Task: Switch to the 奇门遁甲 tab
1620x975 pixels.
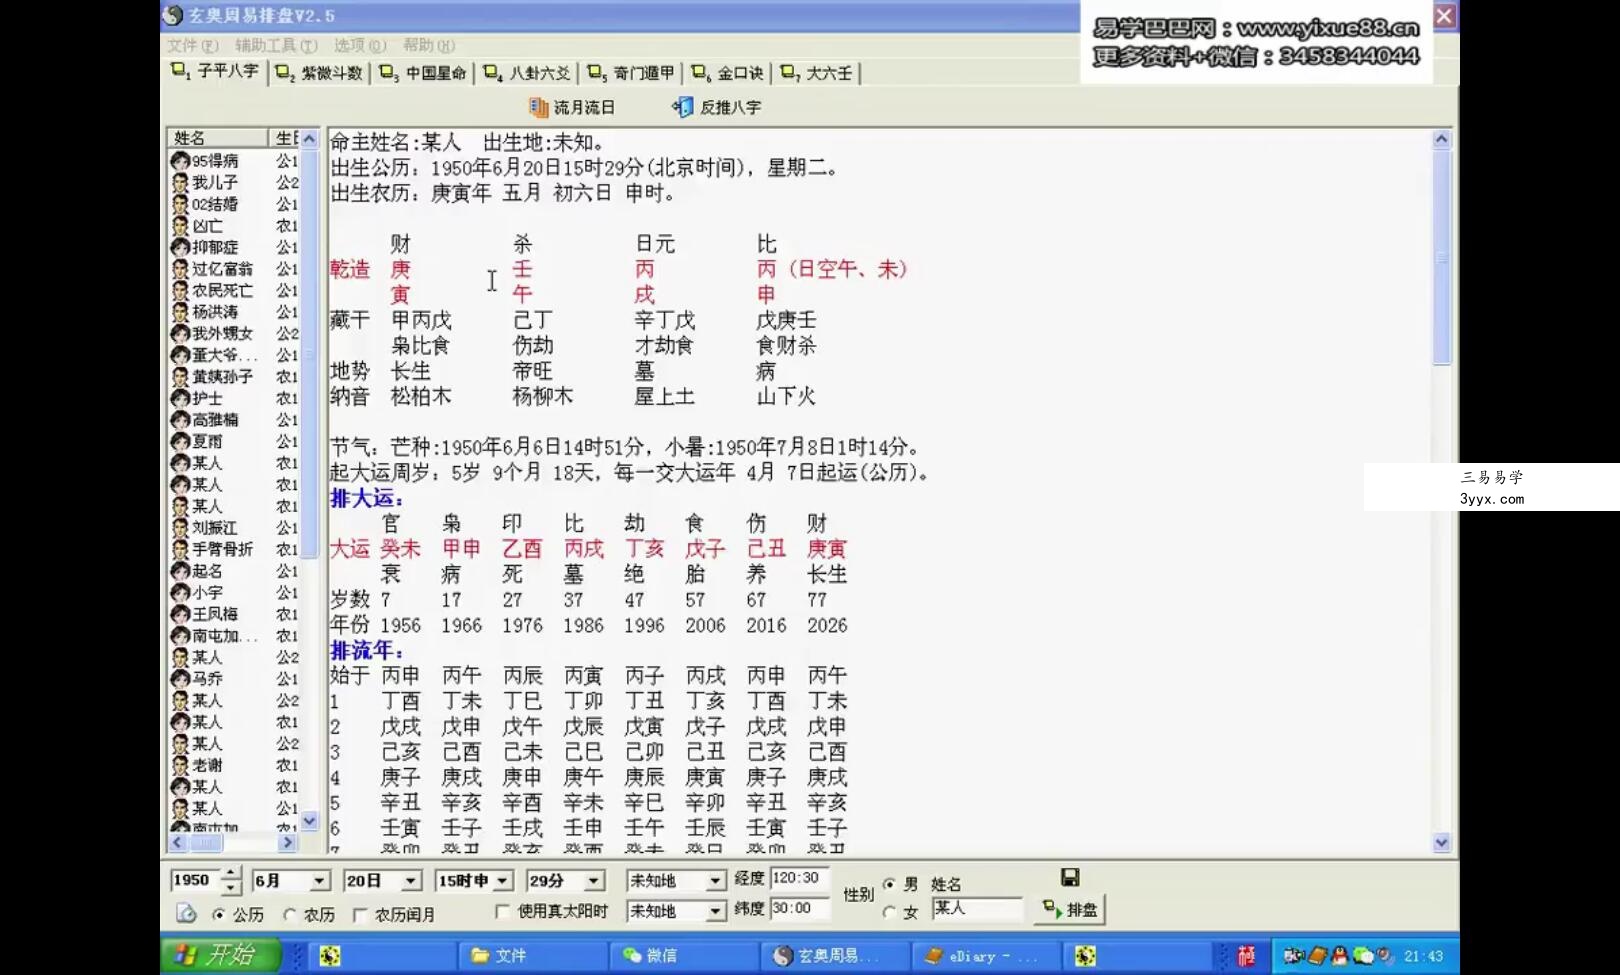Action: (631, 73)
